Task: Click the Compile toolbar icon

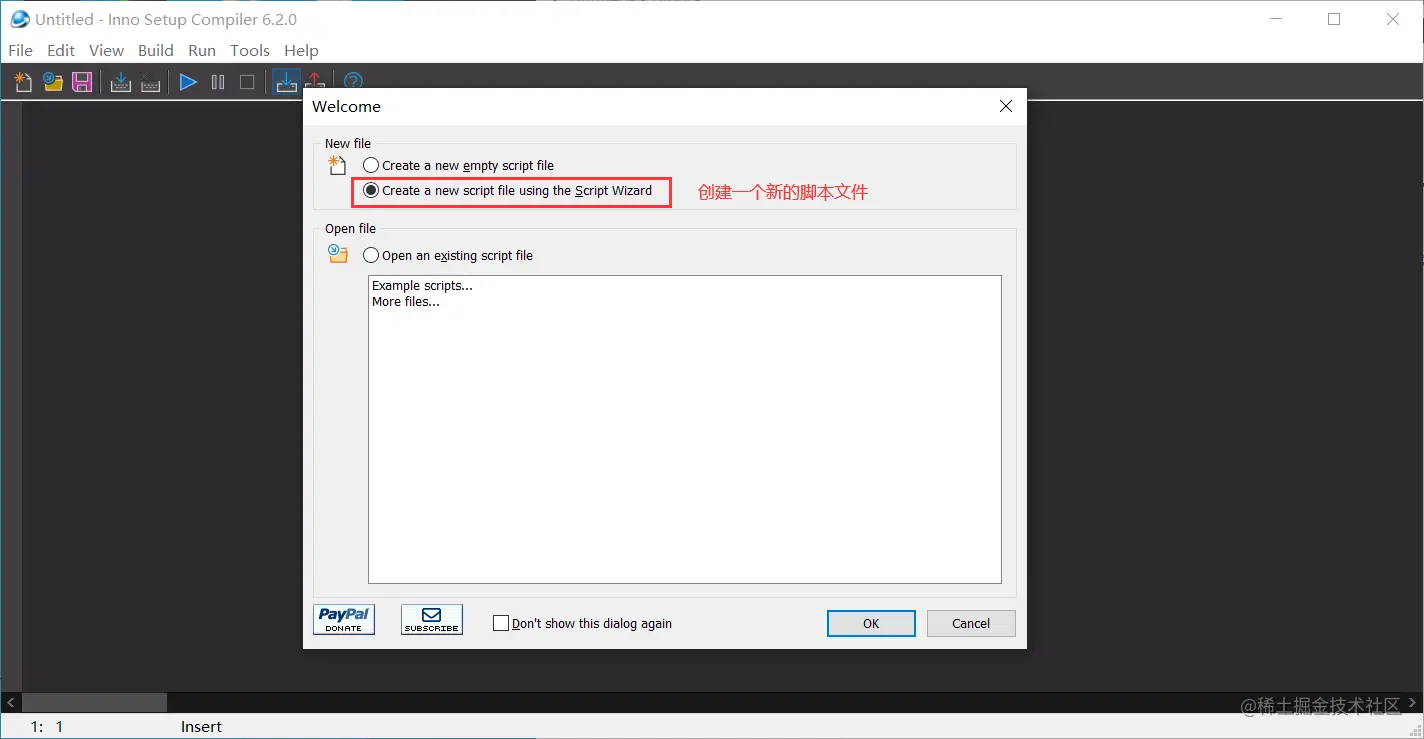Action: click(121, 82)
